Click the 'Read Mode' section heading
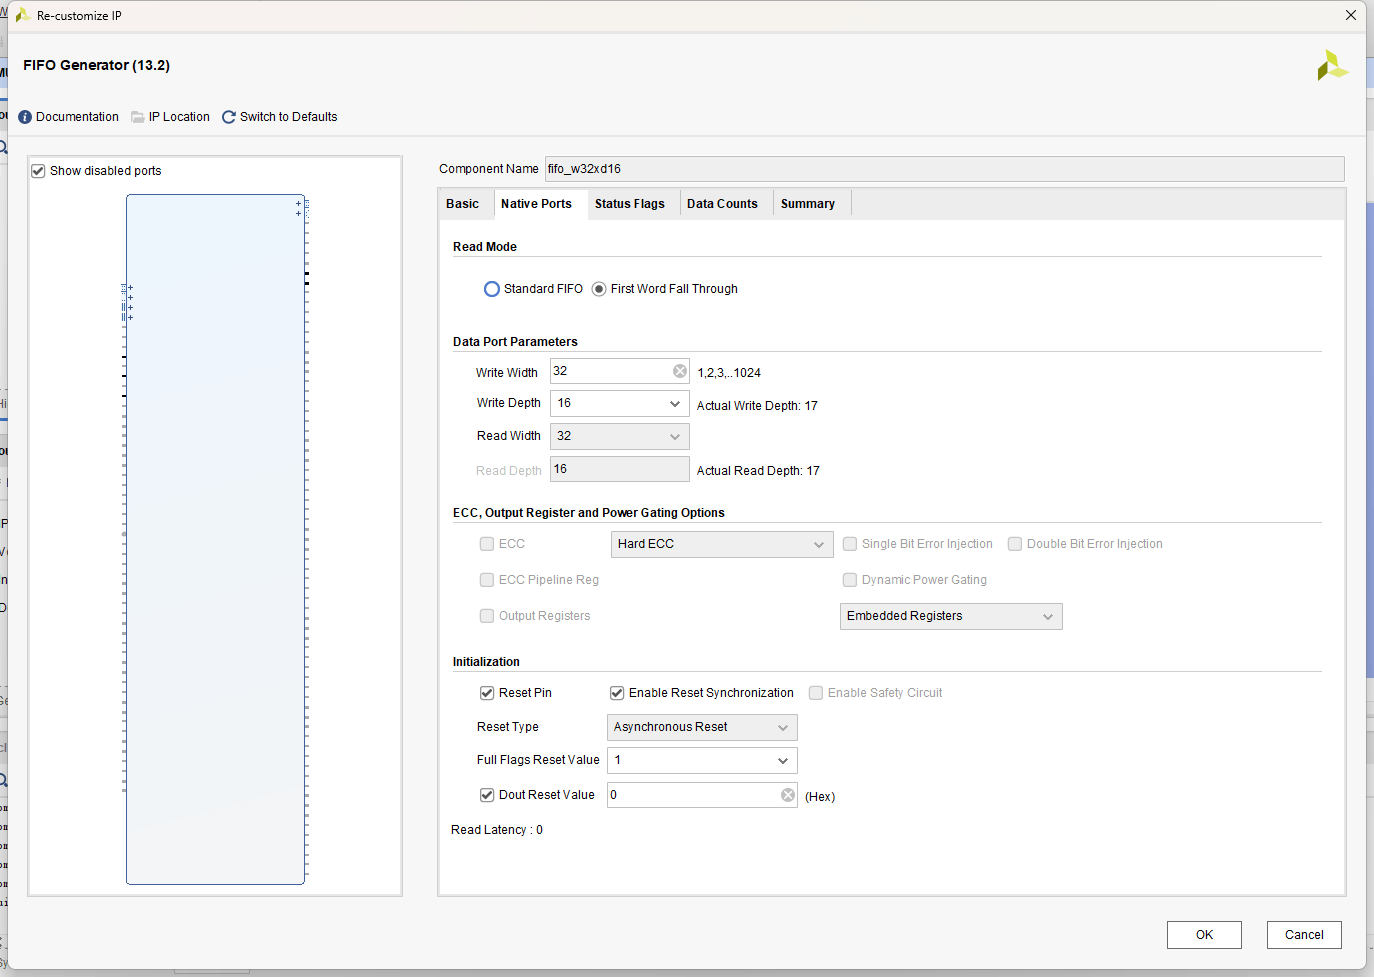1374x977 pixels. point(485,247)
